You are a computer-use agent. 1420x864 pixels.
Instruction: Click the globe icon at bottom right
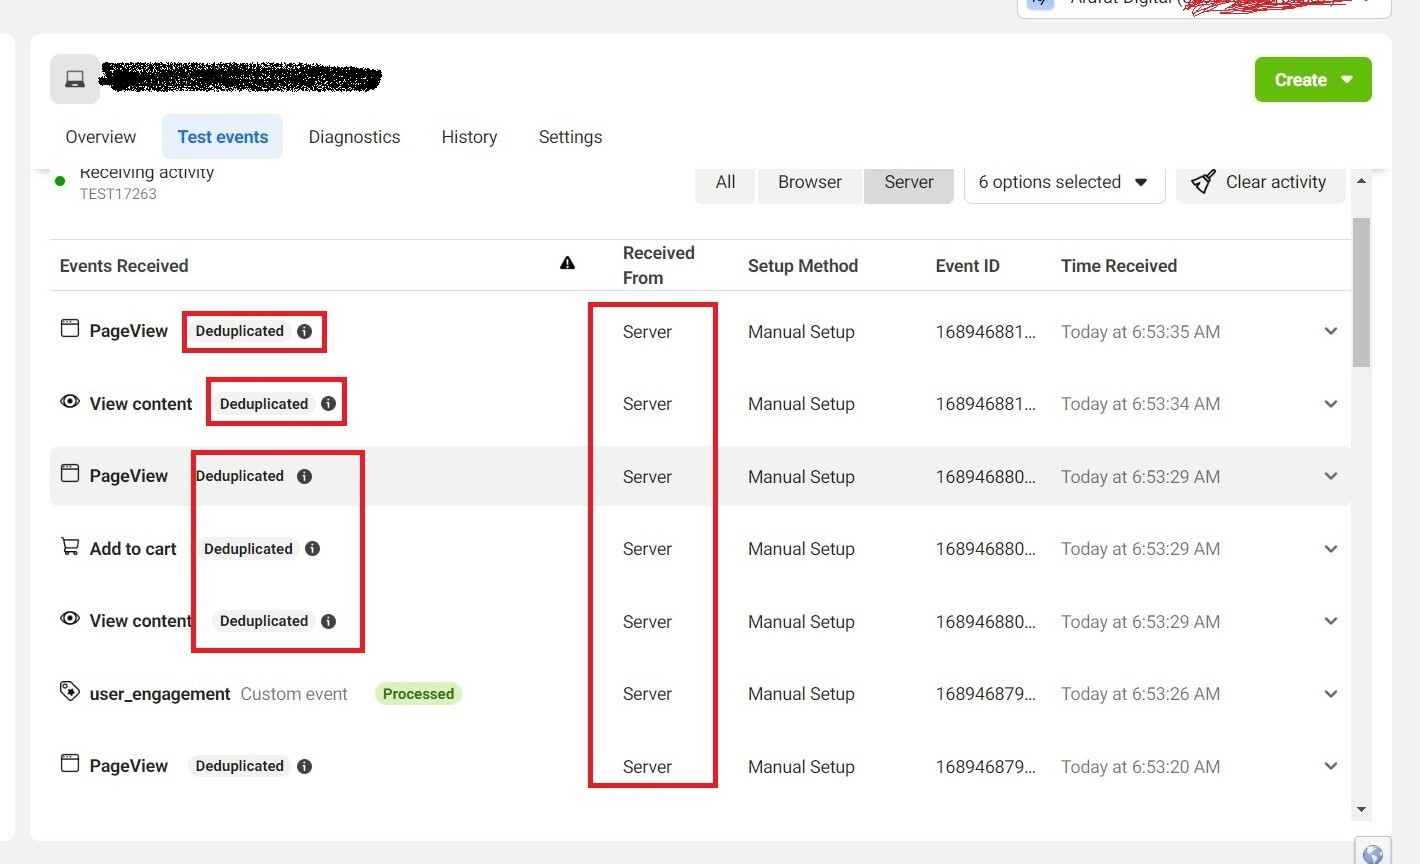pyautogui.click(x=1373, y=853)
